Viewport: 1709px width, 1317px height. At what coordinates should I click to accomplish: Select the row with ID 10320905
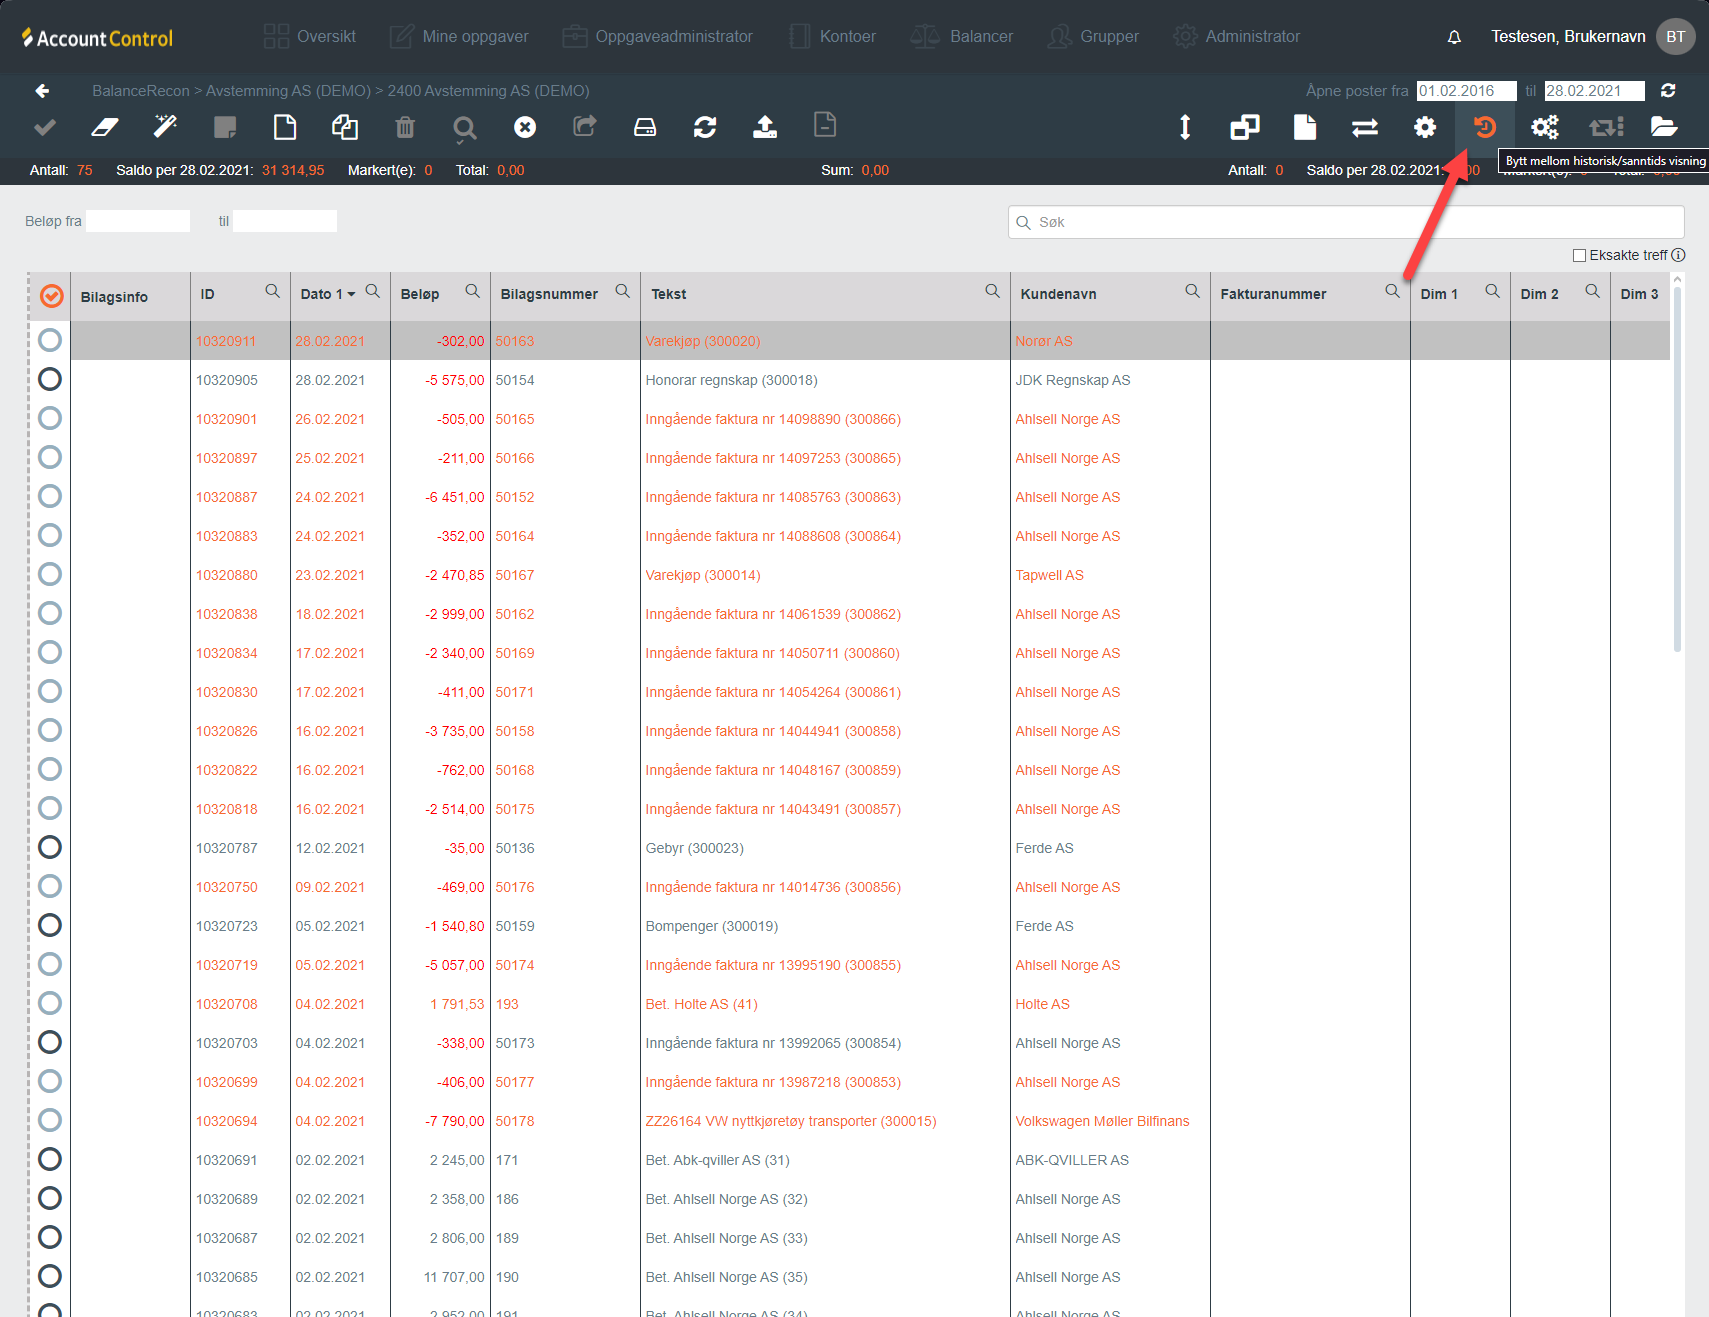coord(50,380)
